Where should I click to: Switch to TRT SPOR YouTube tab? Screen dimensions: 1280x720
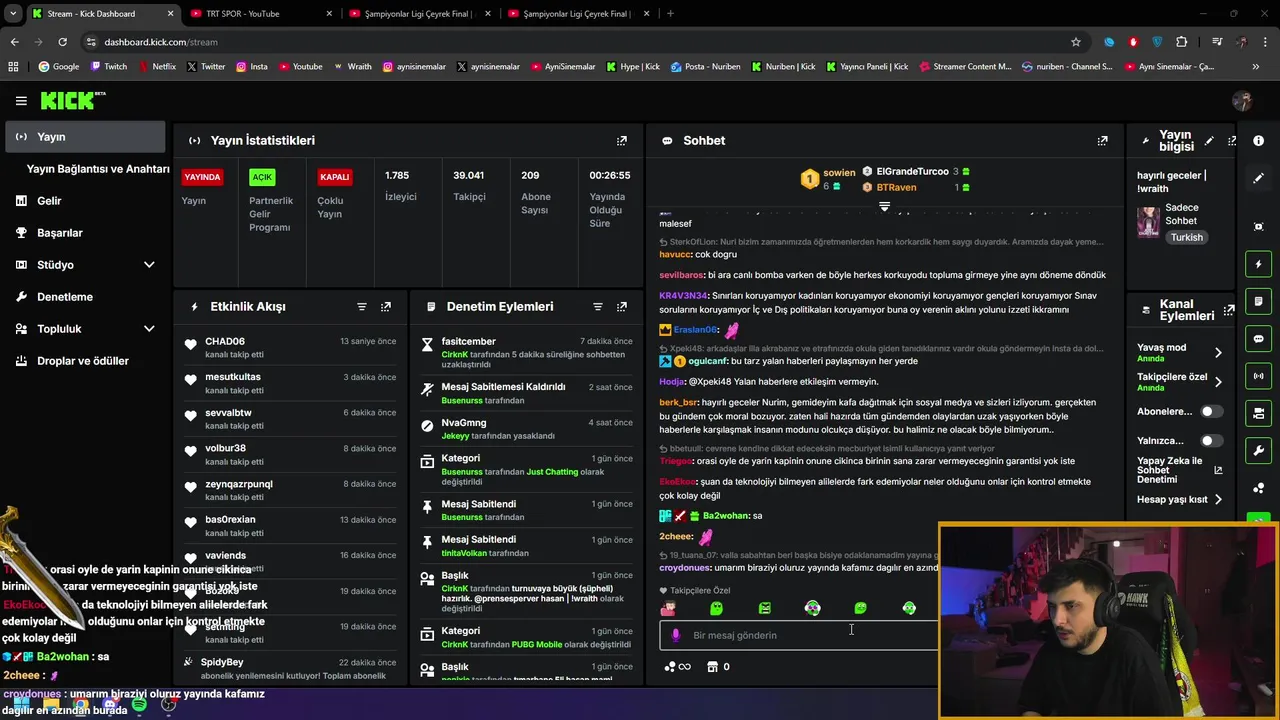coord(262,14)
